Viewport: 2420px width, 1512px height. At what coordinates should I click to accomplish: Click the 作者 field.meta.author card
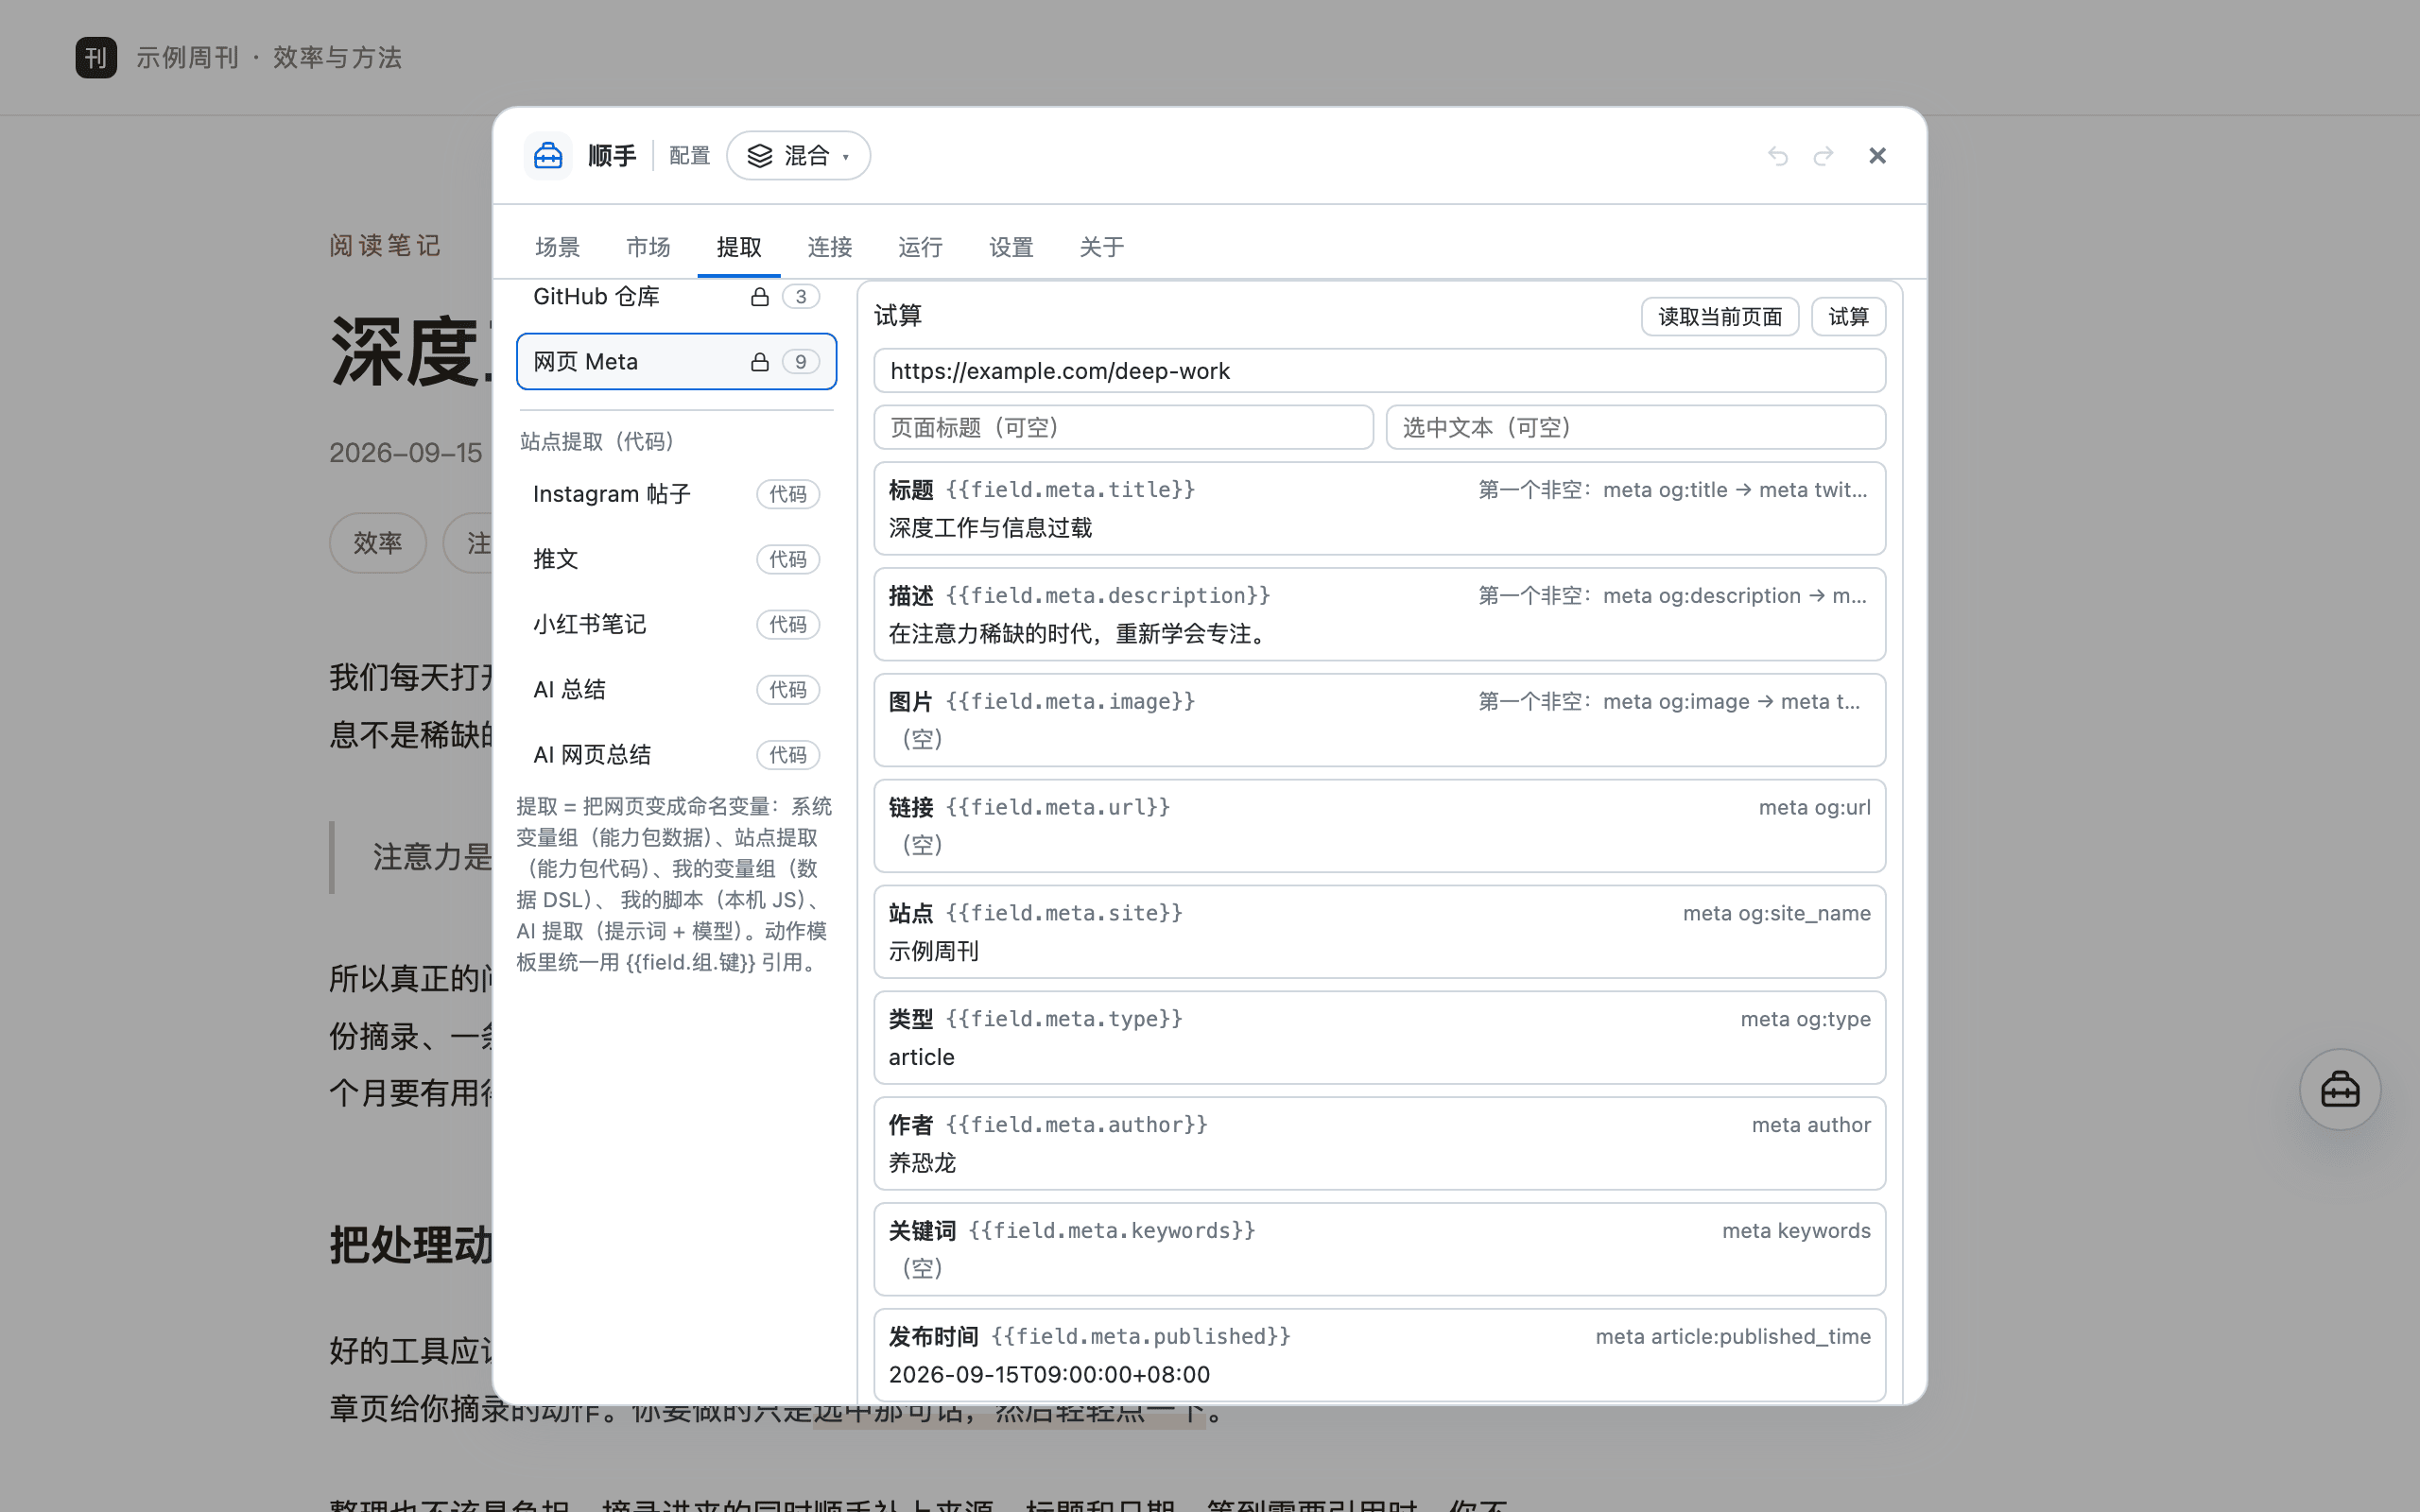coord(1379,1144)
